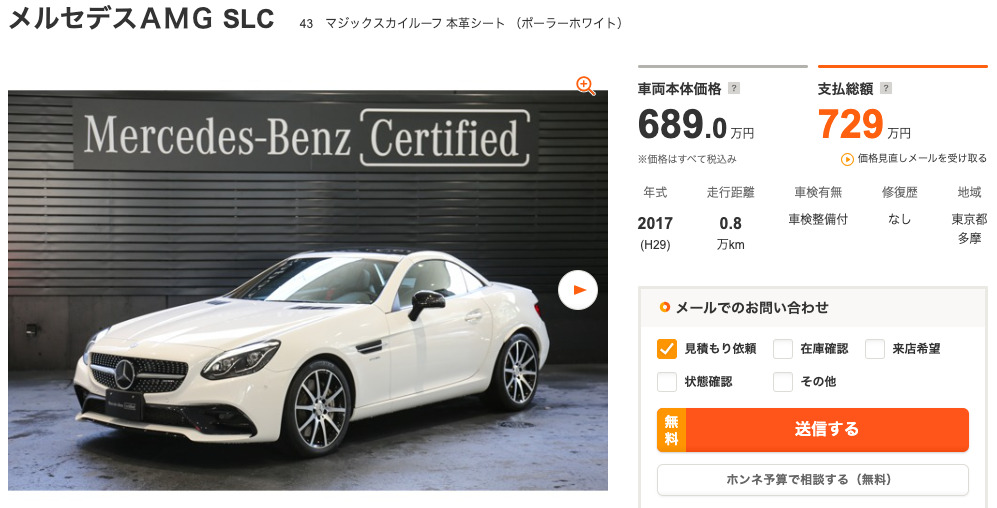Advance to next photo with orange arrow
This screenshot has height=508, width=997.
coord(578,290)
